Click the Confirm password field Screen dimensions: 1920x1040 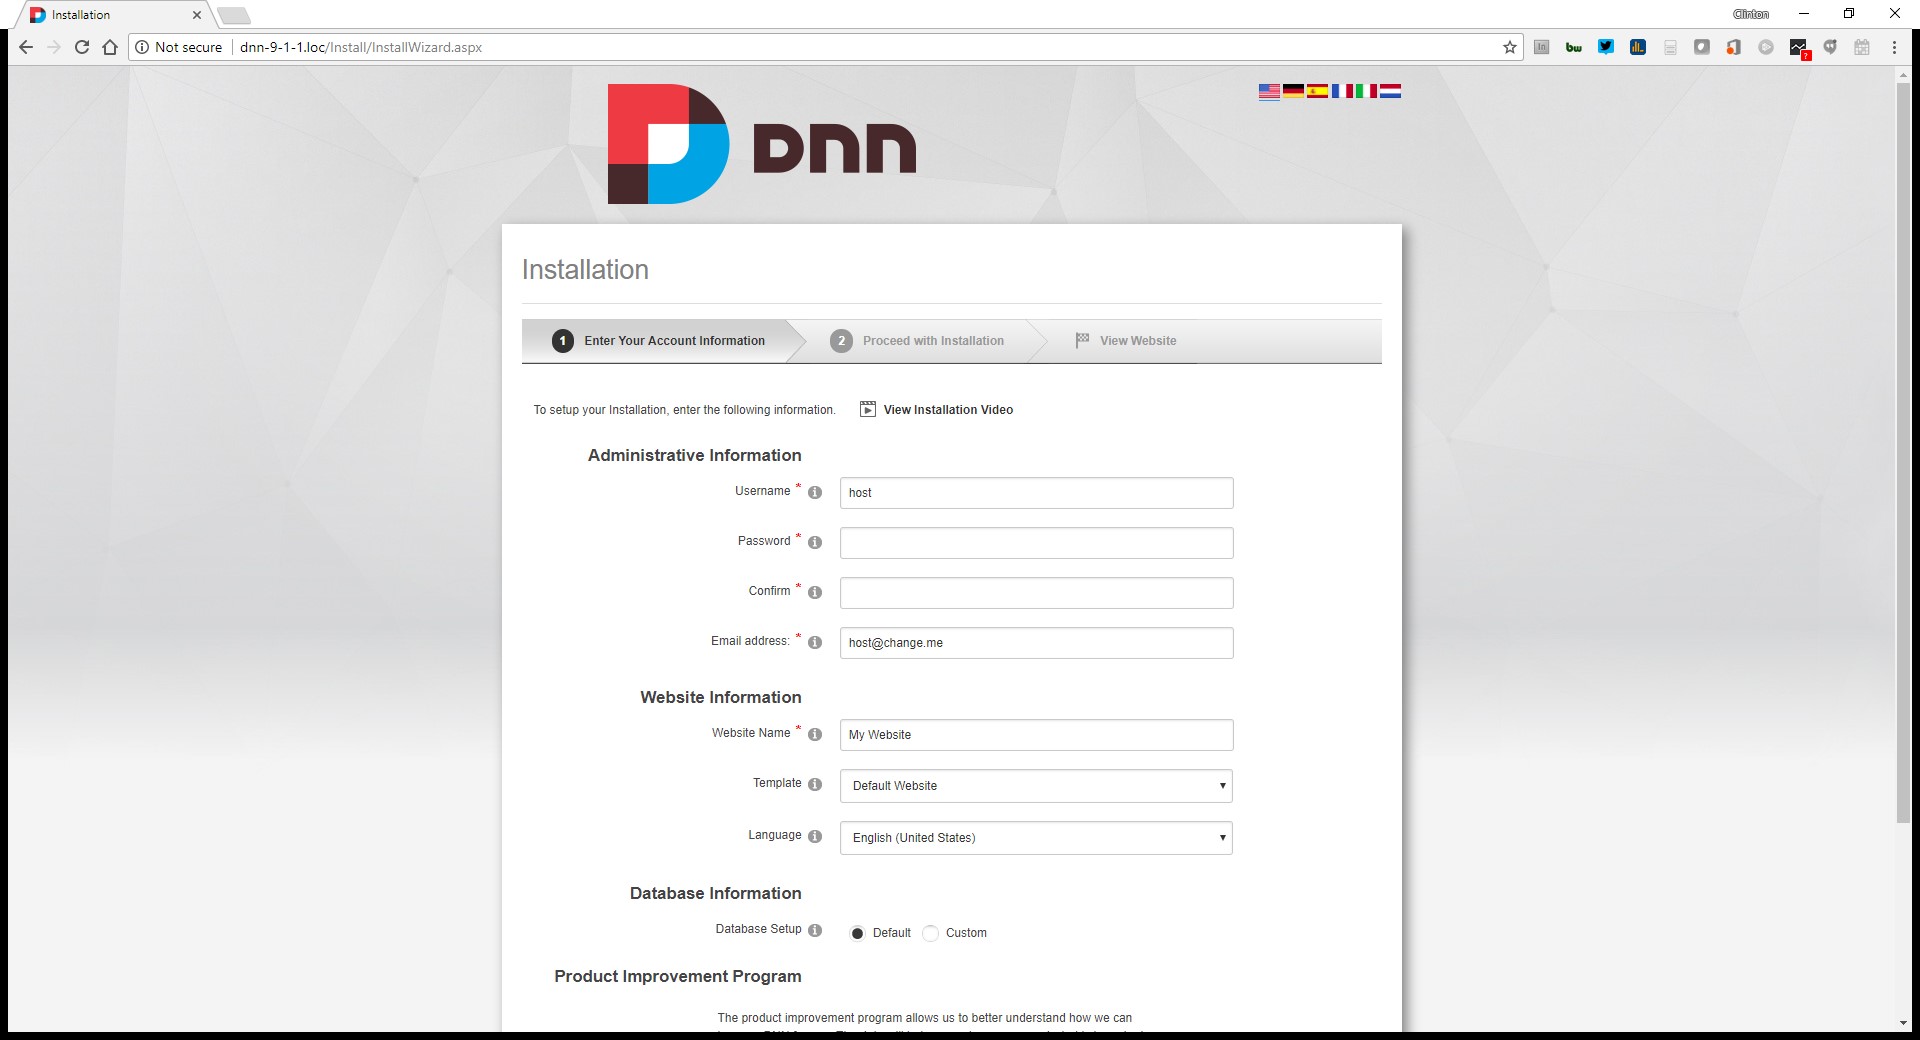1036,593
